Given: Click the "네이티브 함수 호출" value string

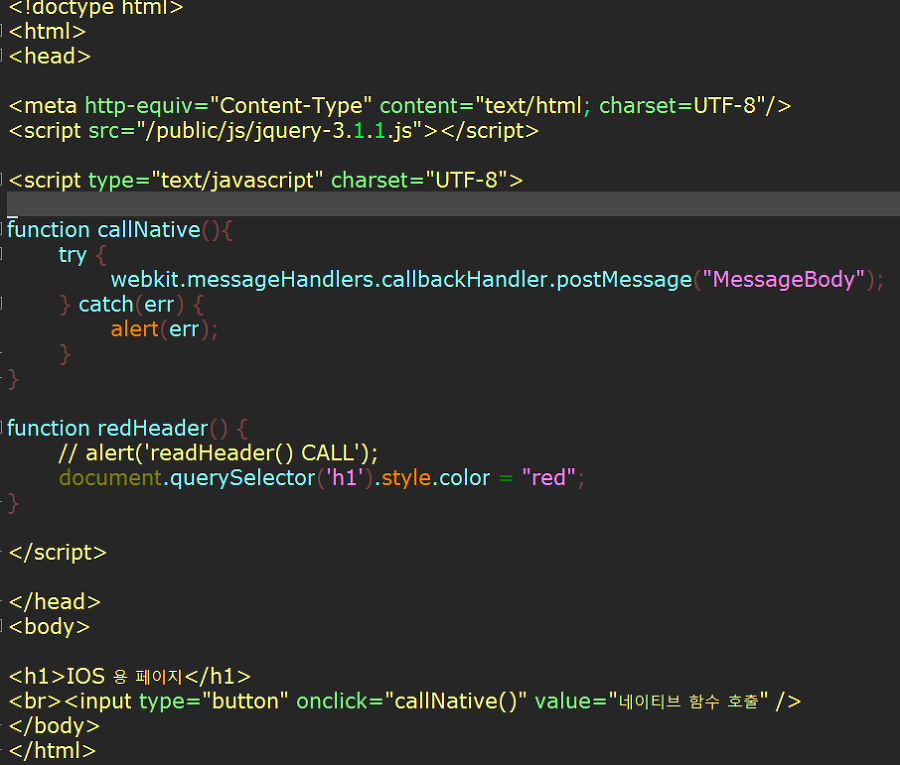Looking at the screenshot, I should point(688,701).
